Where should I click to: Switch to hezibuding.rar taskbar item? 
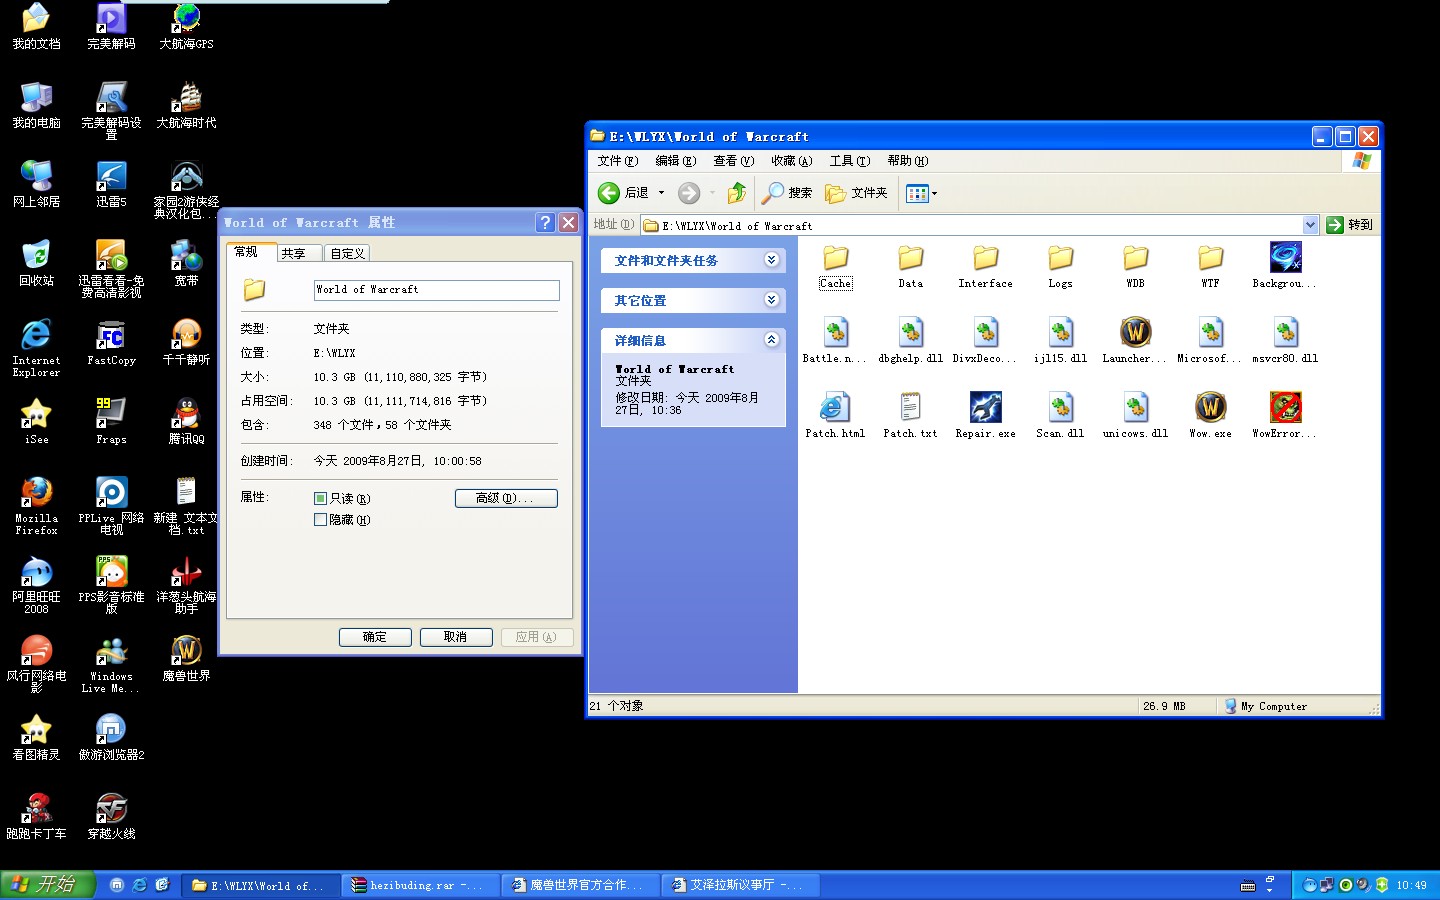point(419,885)
